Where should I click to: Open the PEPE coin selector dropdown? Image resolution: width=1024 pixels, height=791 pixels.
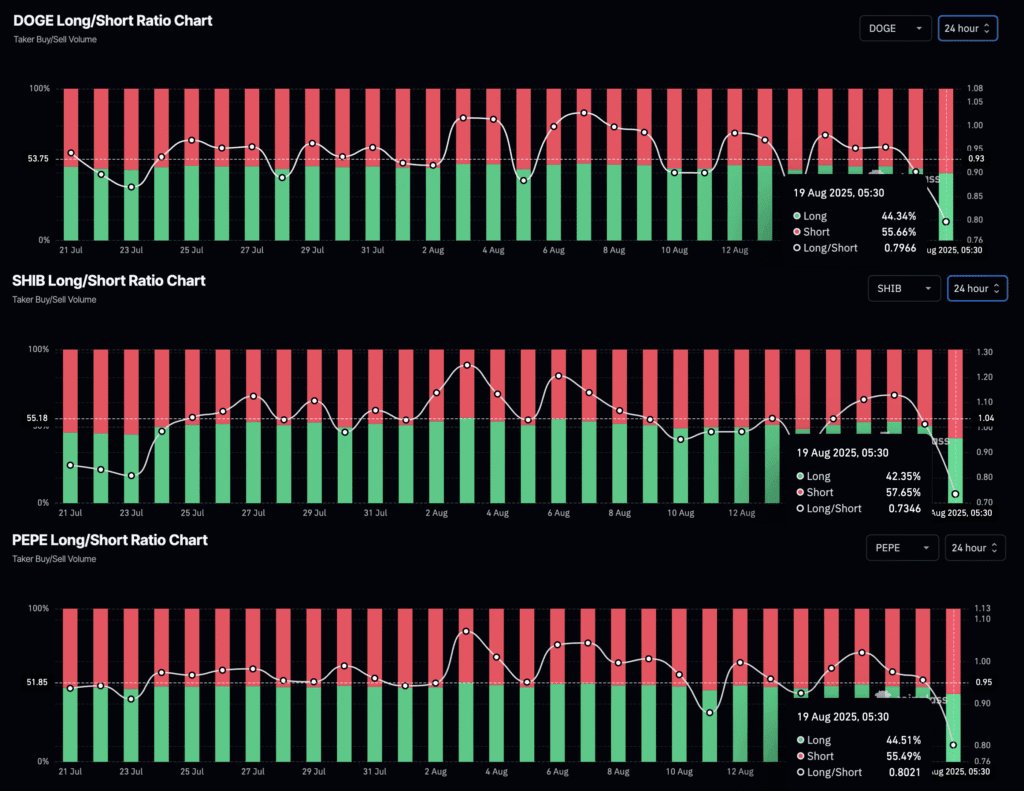[902, 548]
